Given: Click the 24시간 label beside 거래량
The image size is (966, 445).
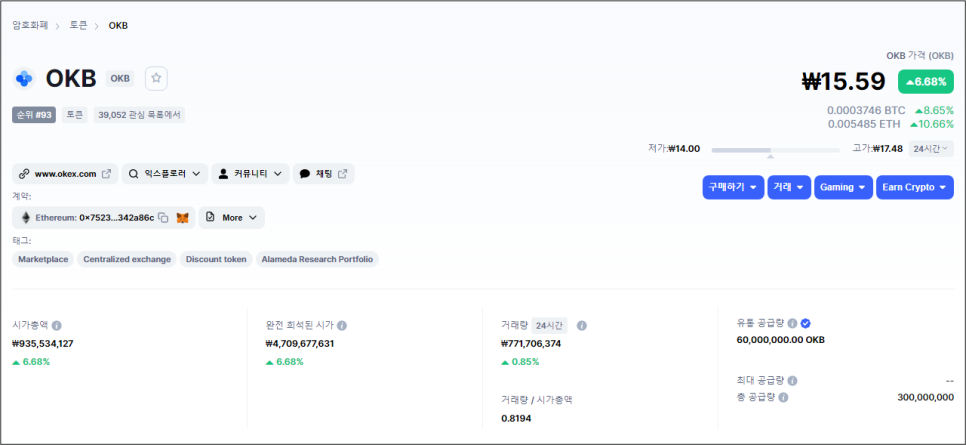Looking at the screenshot, I should pos(550,325).
